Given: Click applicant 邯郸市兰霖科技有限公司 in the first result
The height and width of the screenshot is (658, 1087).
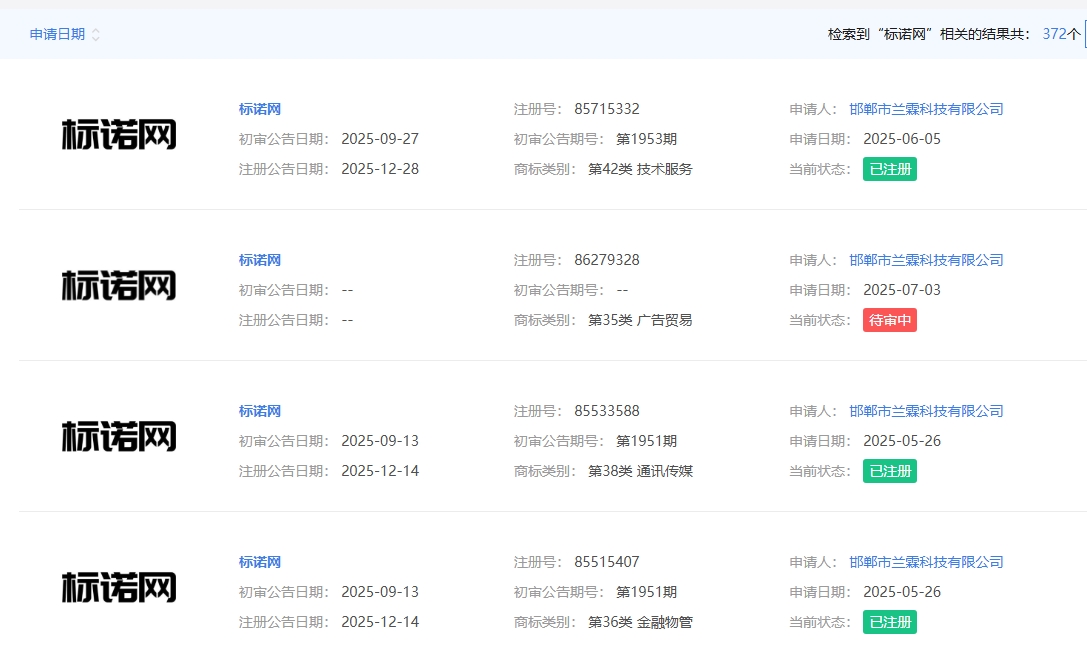Looking at the screenshot, I should [926, 109].
